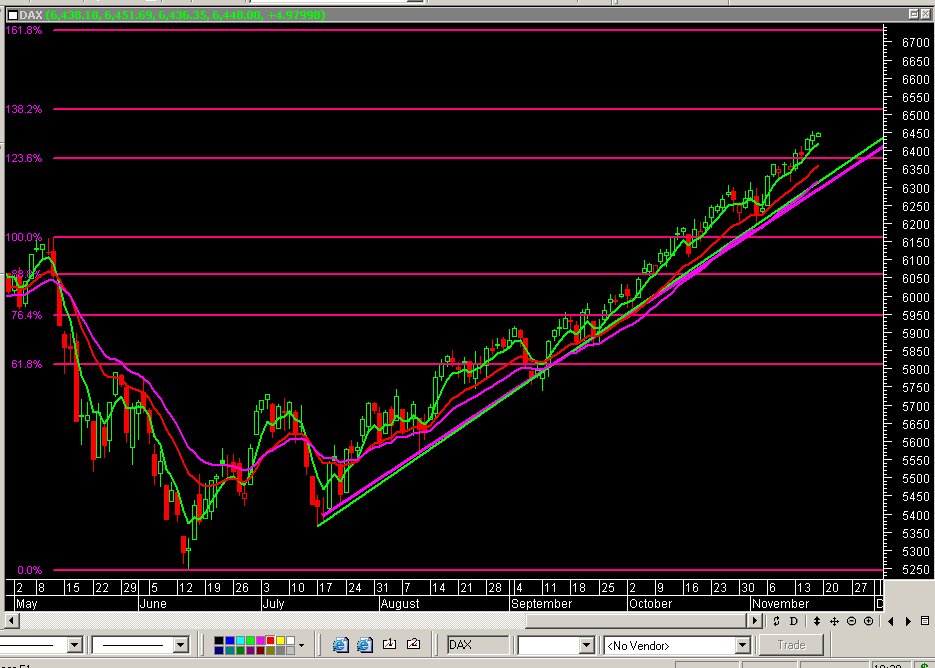Image resolution: width=935 pixels, height=668 pixels.
Task: Pick the white color swatch
Action: pyautogui.click(x=290, y=641)
